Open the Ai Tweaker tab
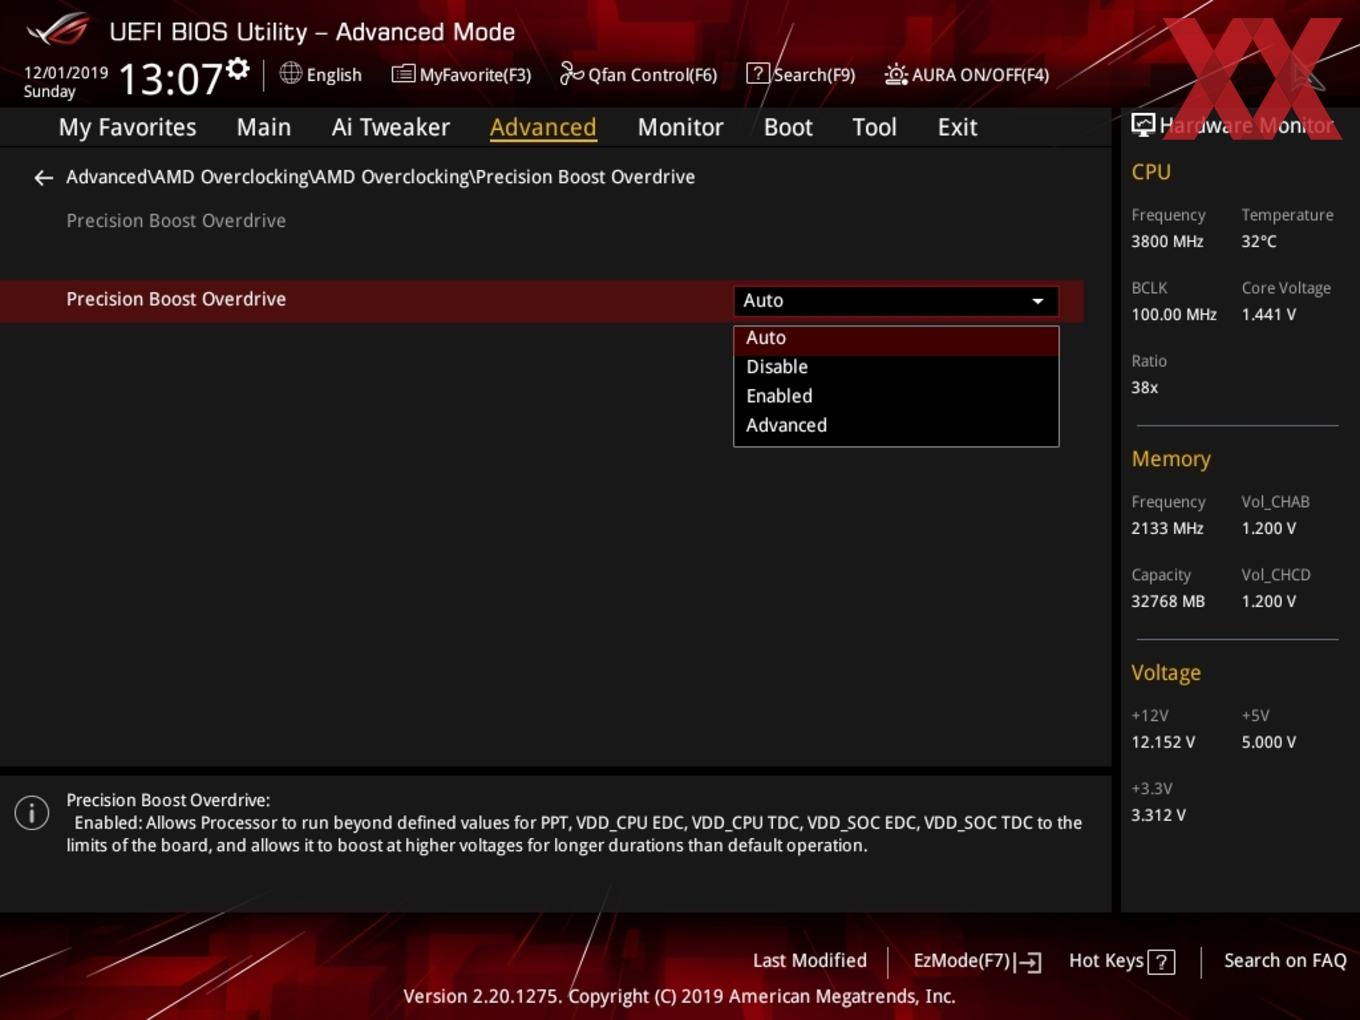Screen dimensions: 1360x1020 [x=391, y=127]
